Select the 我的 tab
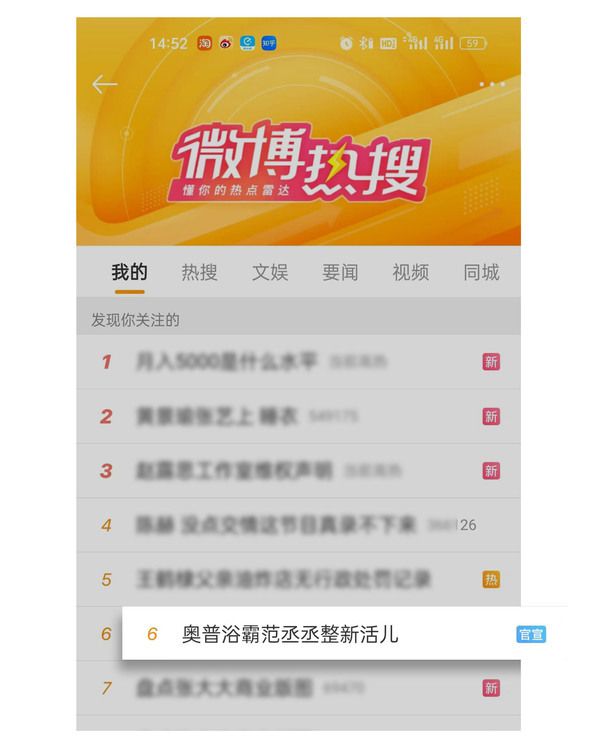The image size is (600, 750). [x=129, y=272]
